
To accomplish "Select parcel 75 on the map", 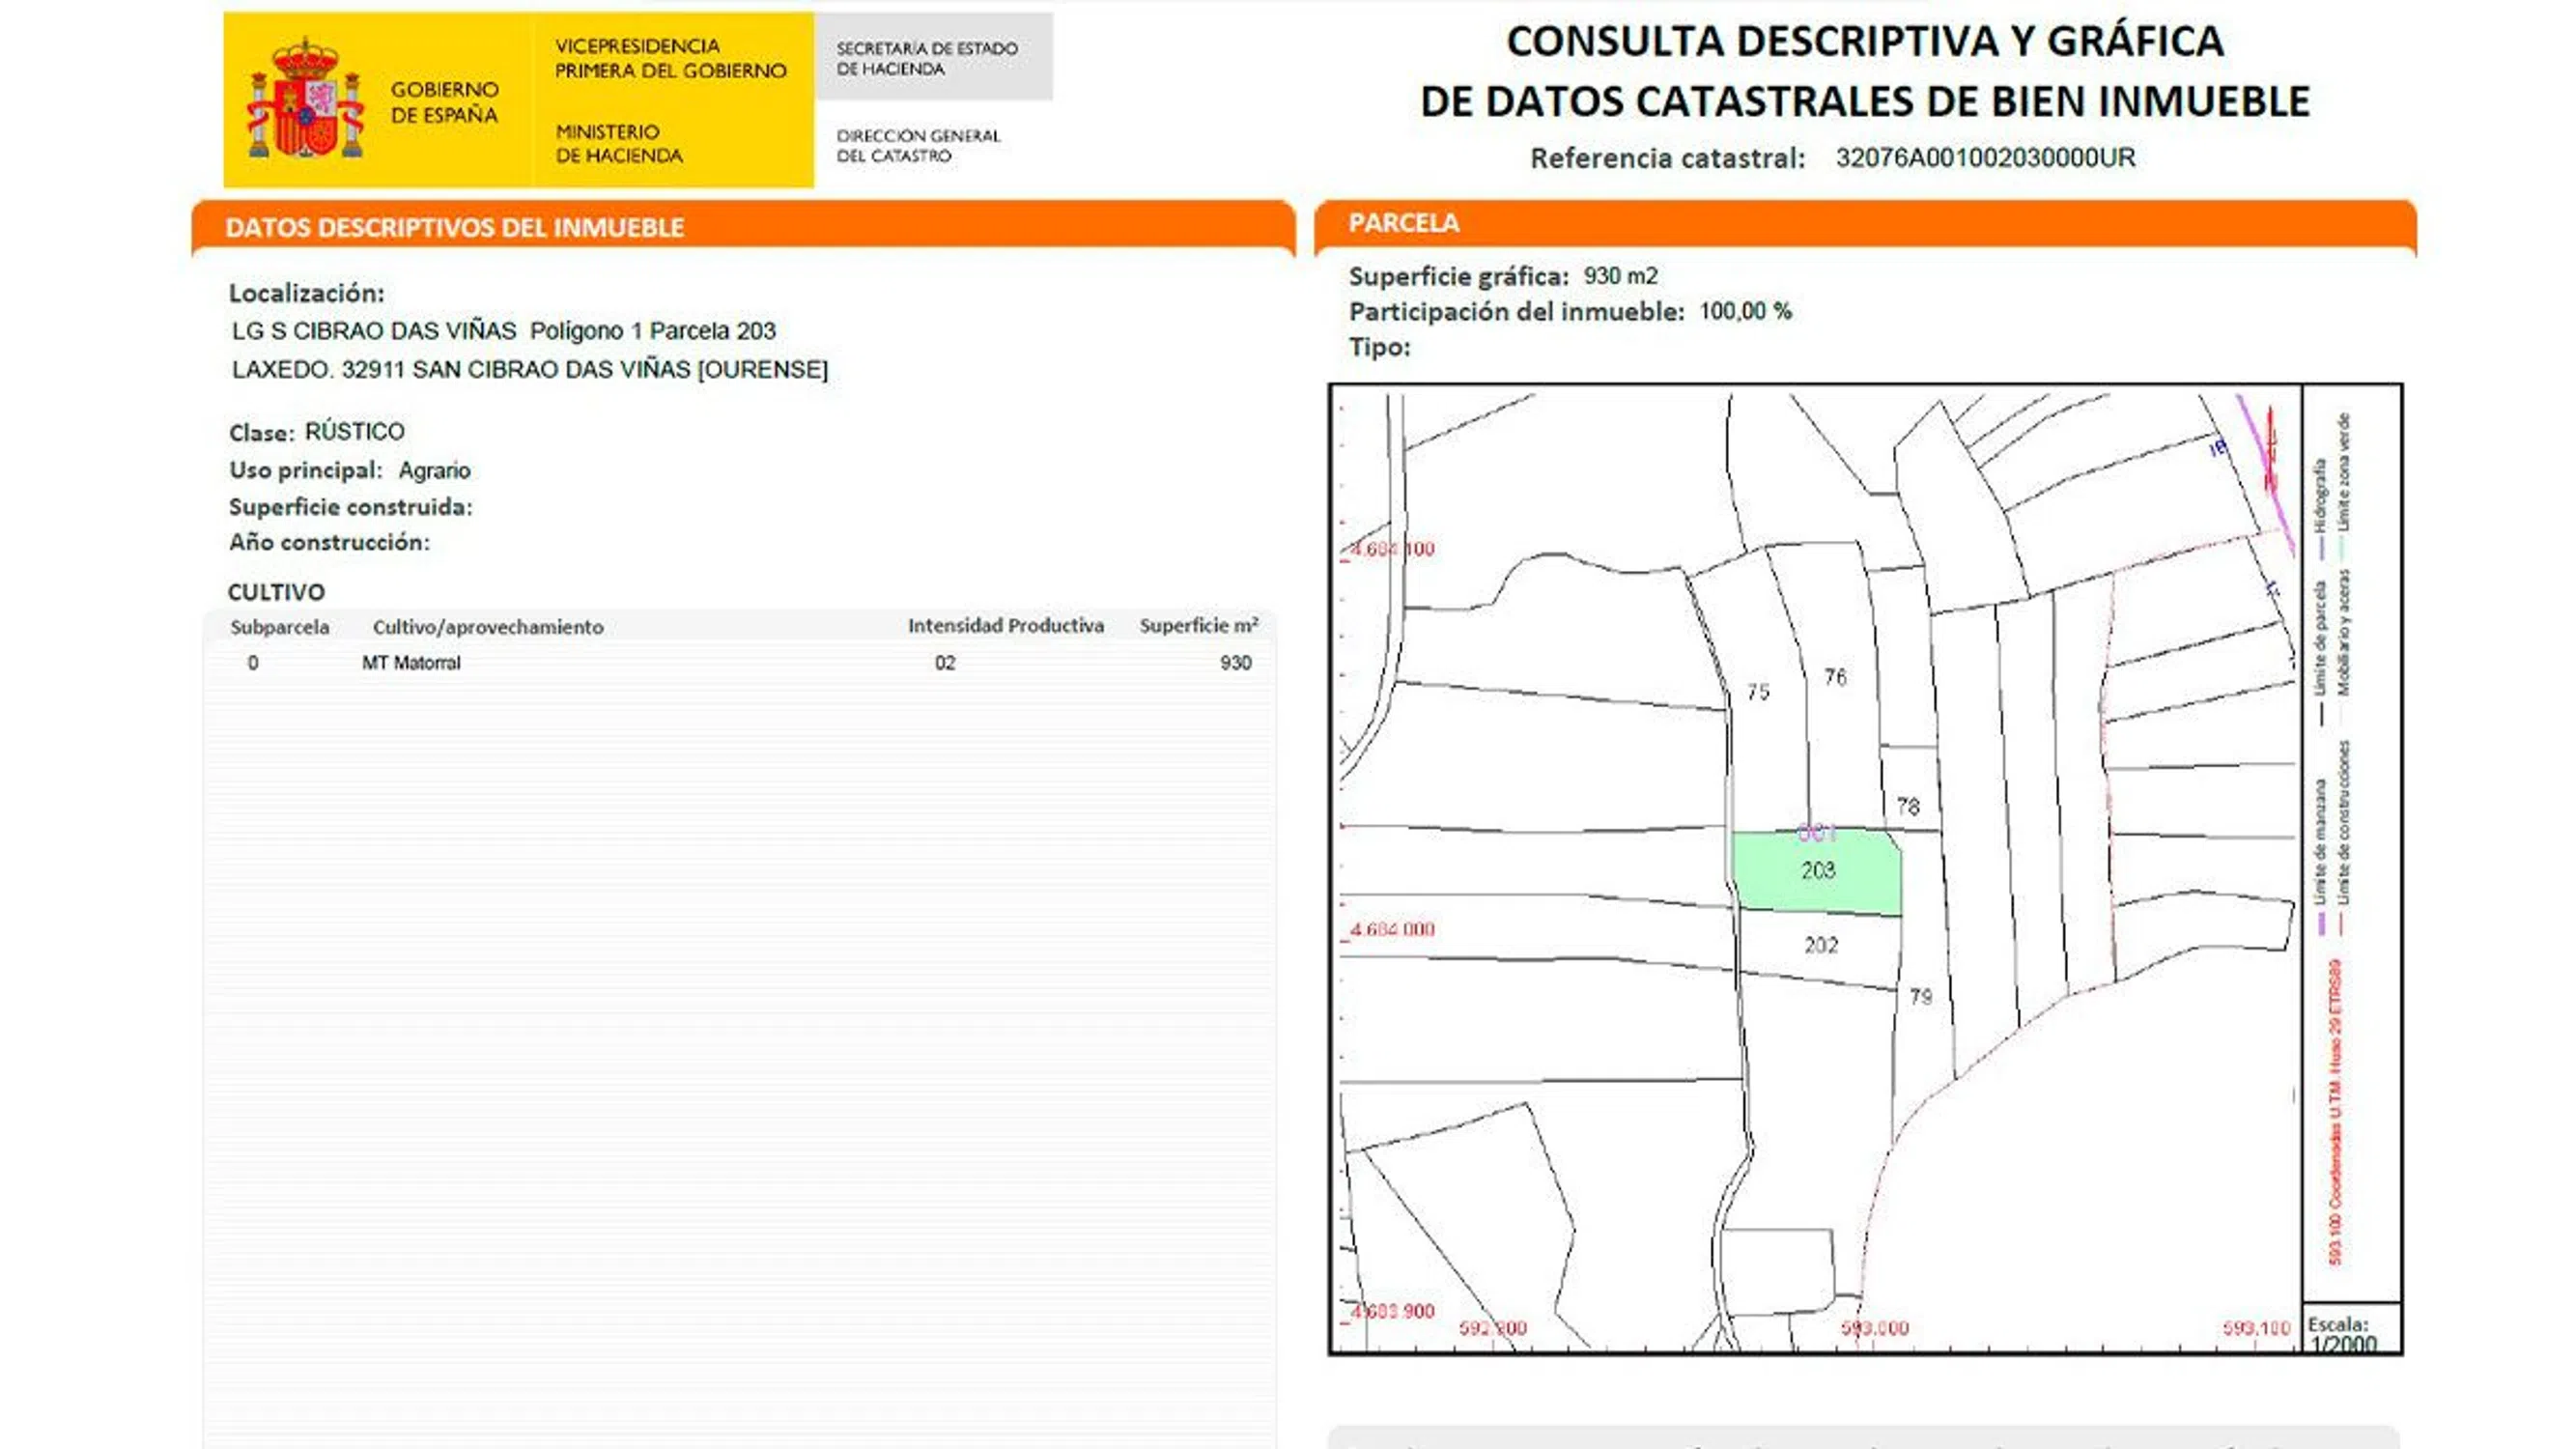I will [1758, 692].
